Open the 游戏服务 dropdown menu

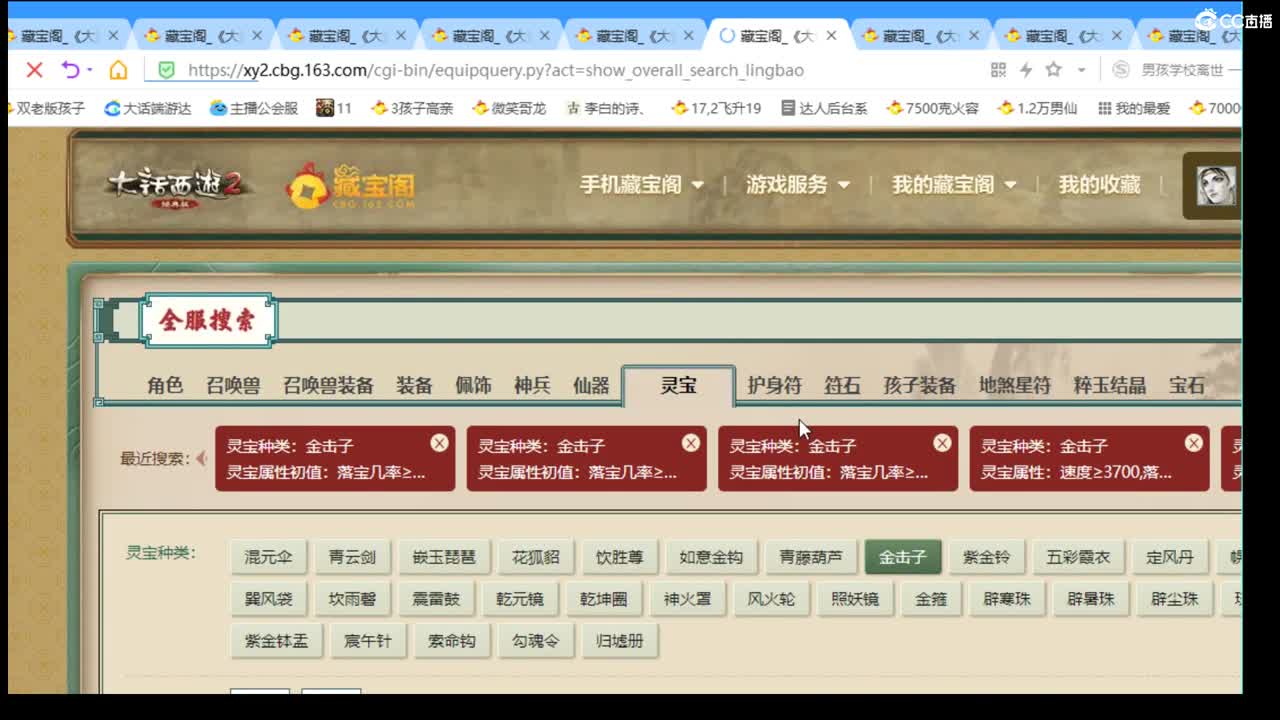[791, 185]
